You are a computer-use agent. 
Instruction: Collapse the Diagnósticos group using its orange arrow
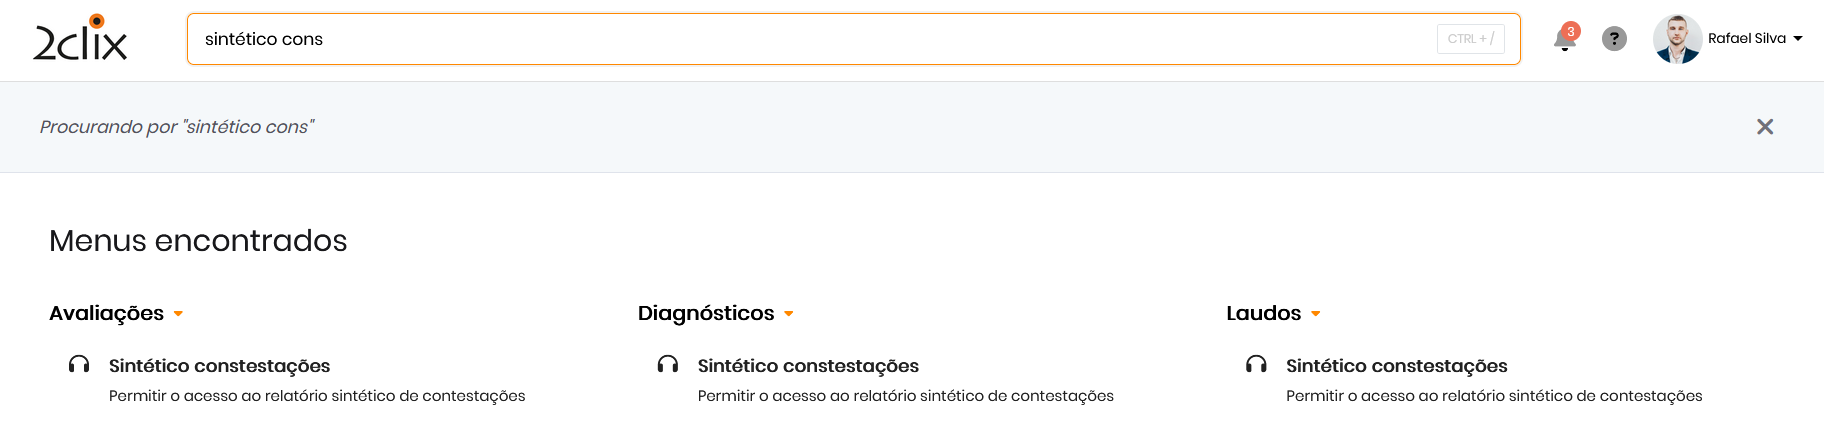pyautogui.click(x=789, y=314)
